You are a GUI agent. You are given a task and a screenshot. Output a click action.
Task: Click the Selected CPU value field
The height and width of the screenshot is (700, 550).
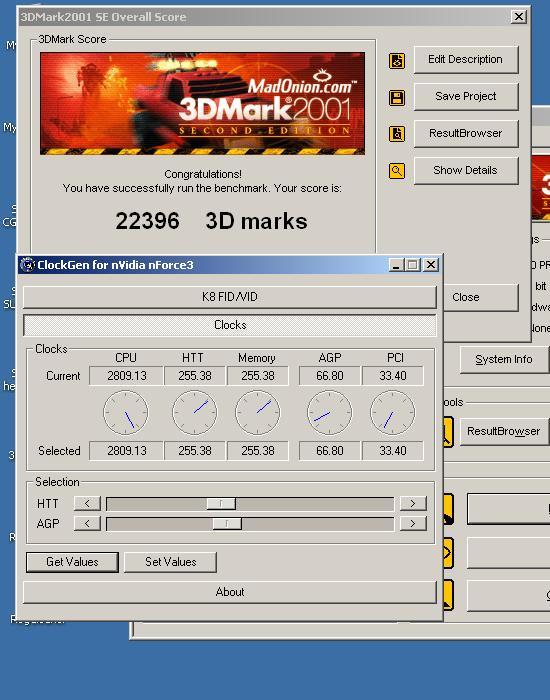coord(126,451)
